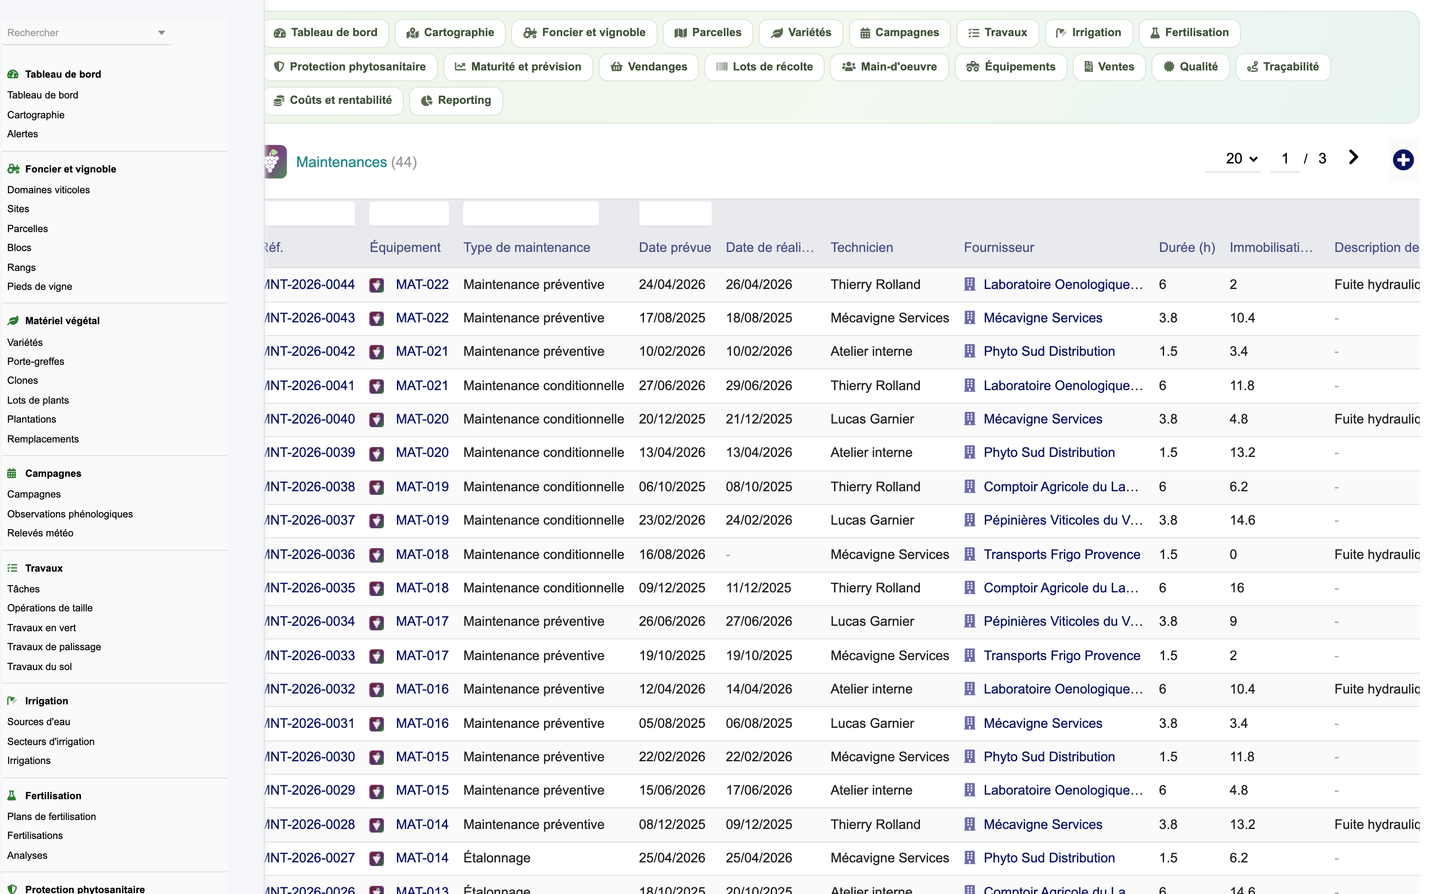Open Observations phénologiques in sidebar

click(x=70, y=514)
